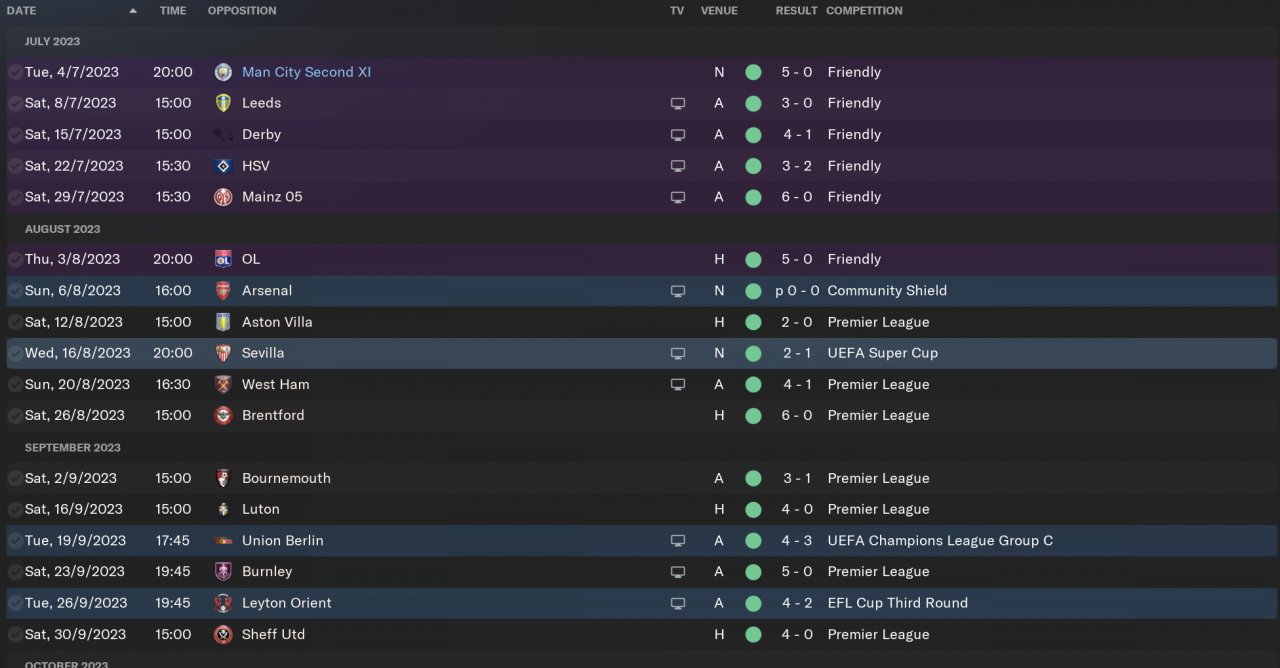Image resolution: width=1280 pixels, height=668 pixels.
Task: Click the Sevilla club badge
Action: (x=223, y=353)
